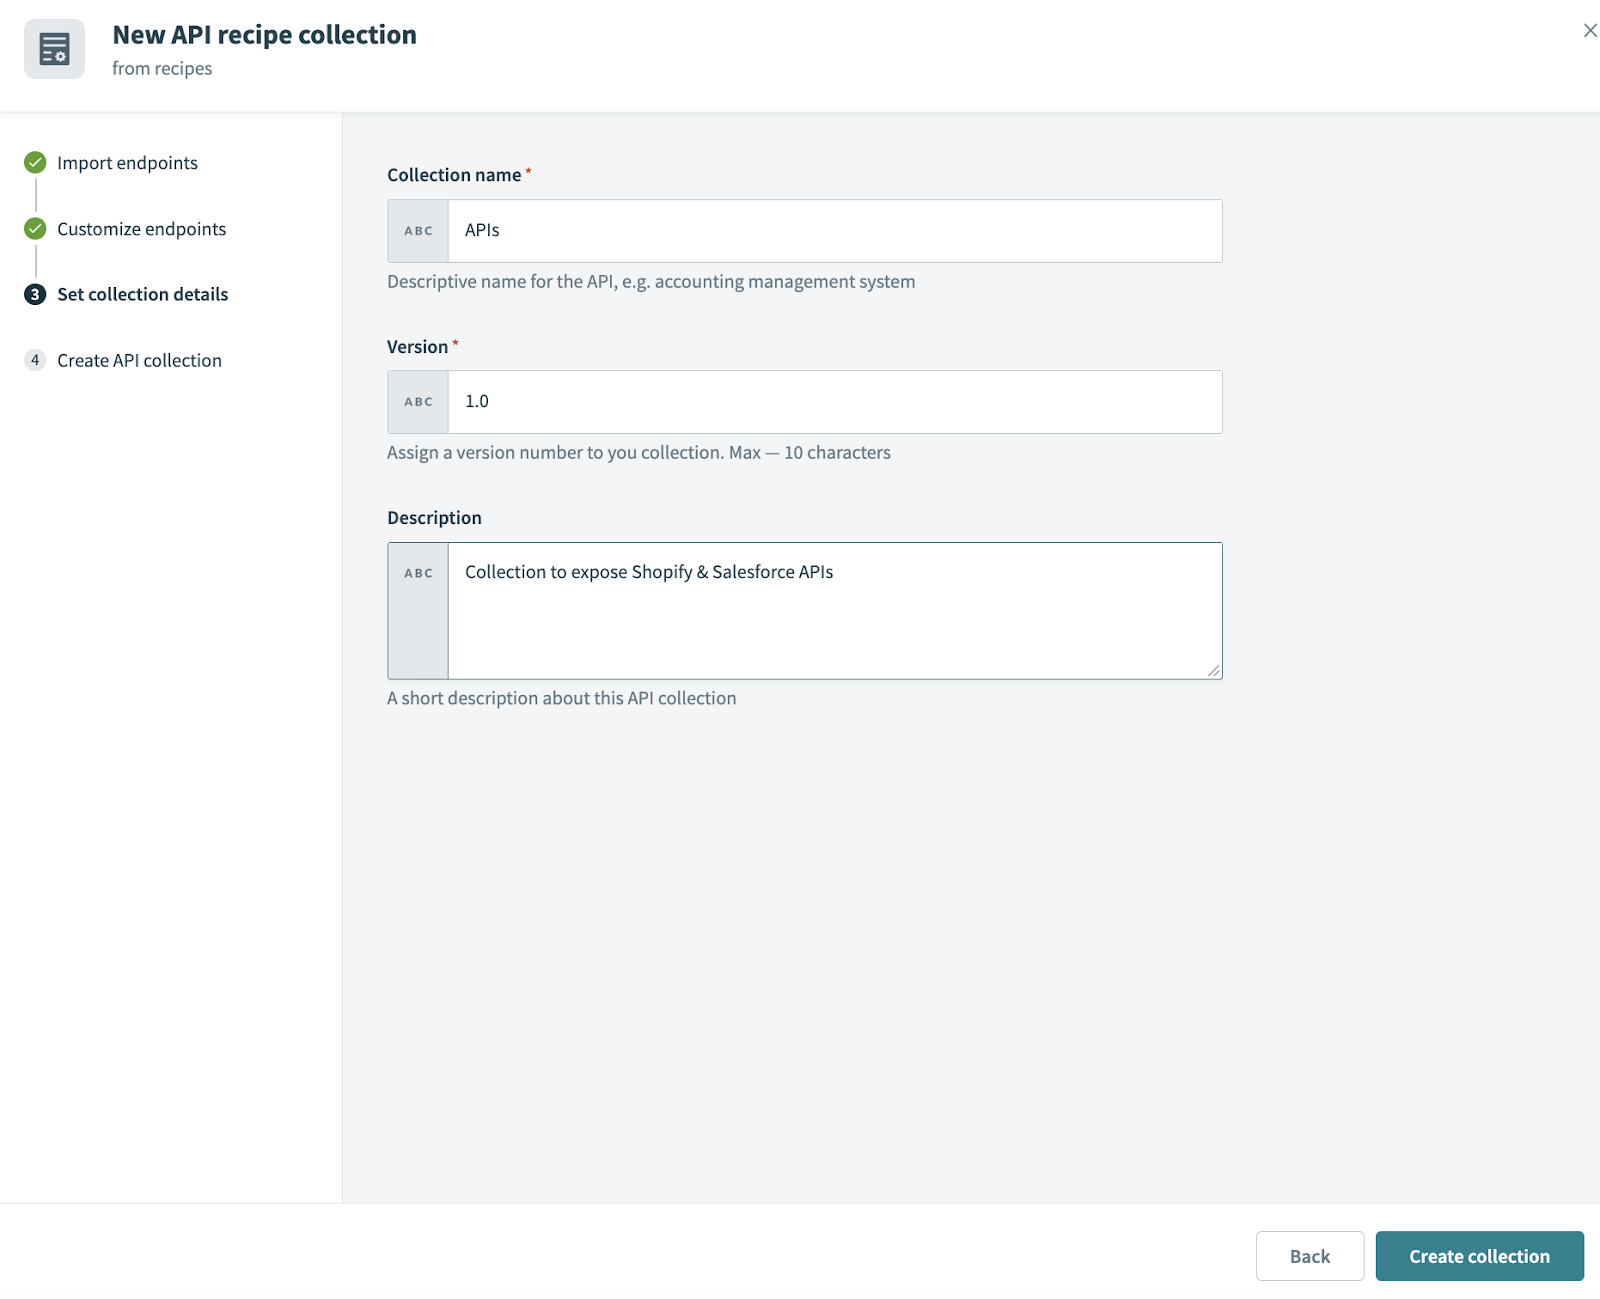
Task: Select the Create API collection step
Action: [139, 360]
